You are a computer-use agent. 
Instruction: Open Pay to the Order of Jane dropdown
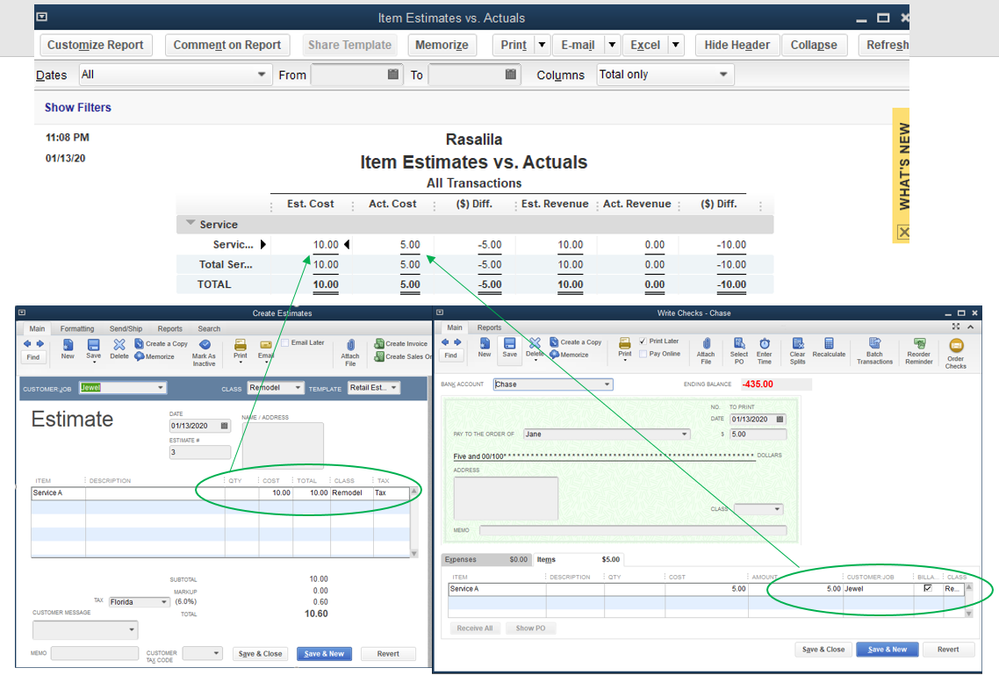coord(684,434)
